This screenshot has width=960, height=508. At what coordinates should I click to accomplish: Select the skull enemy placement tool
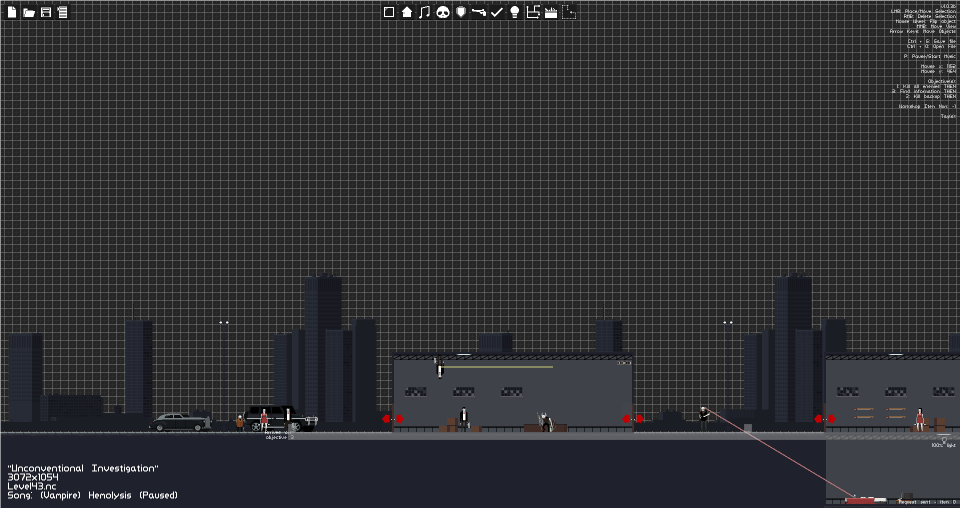(443, 12)
